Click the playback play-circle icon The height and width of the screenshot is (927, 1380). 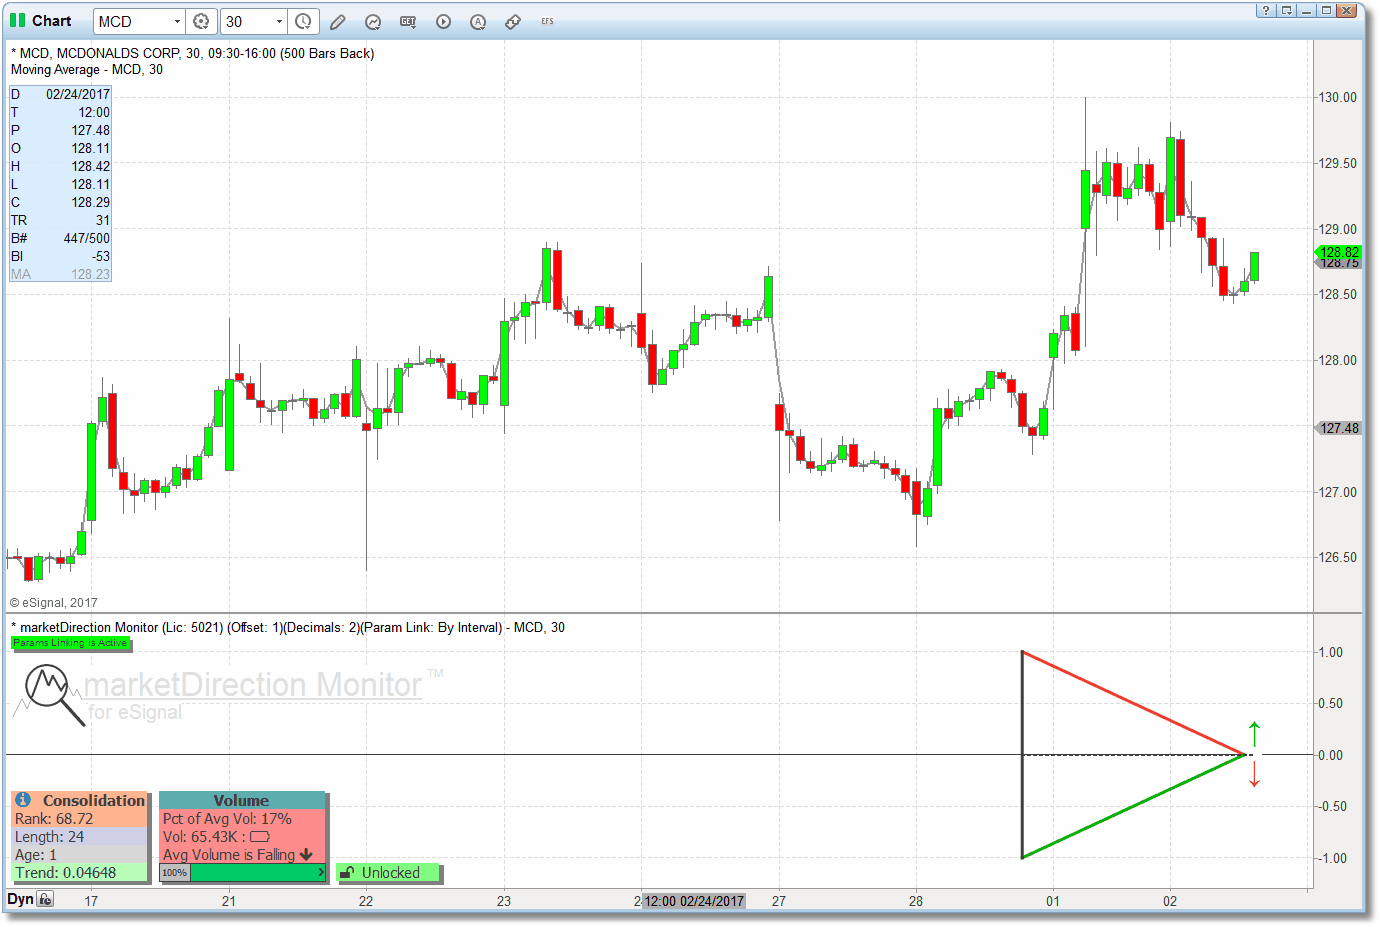coord(443,21)
